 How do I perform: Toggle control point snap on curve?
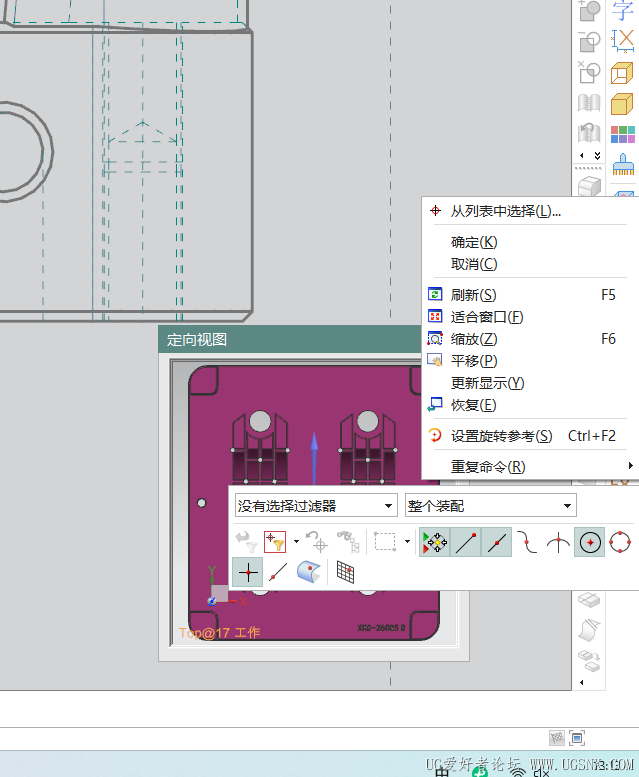tap(527, 542)
